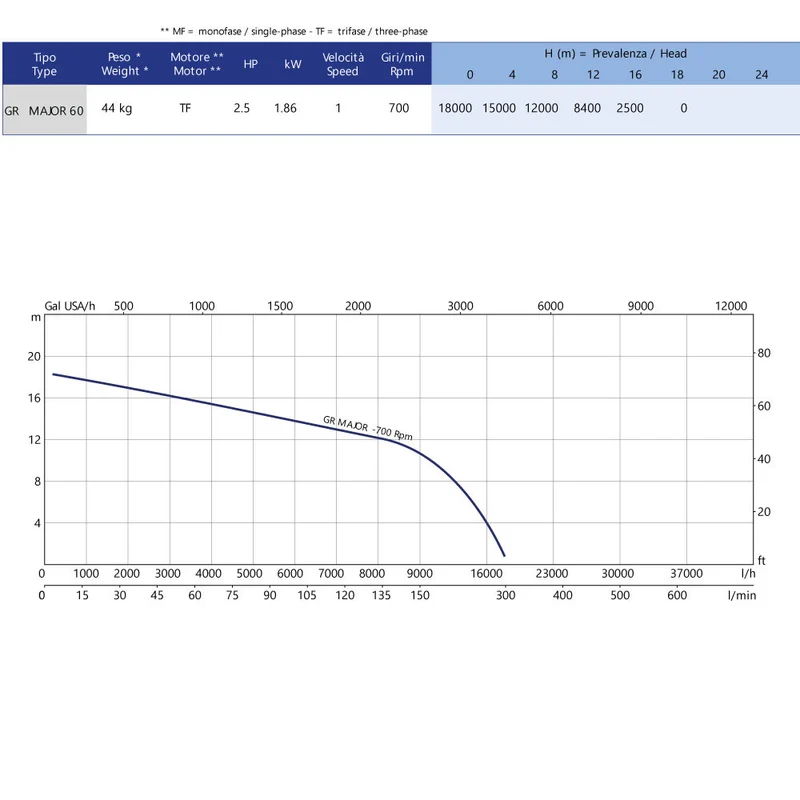Select the 20 m head axis label

34,357
